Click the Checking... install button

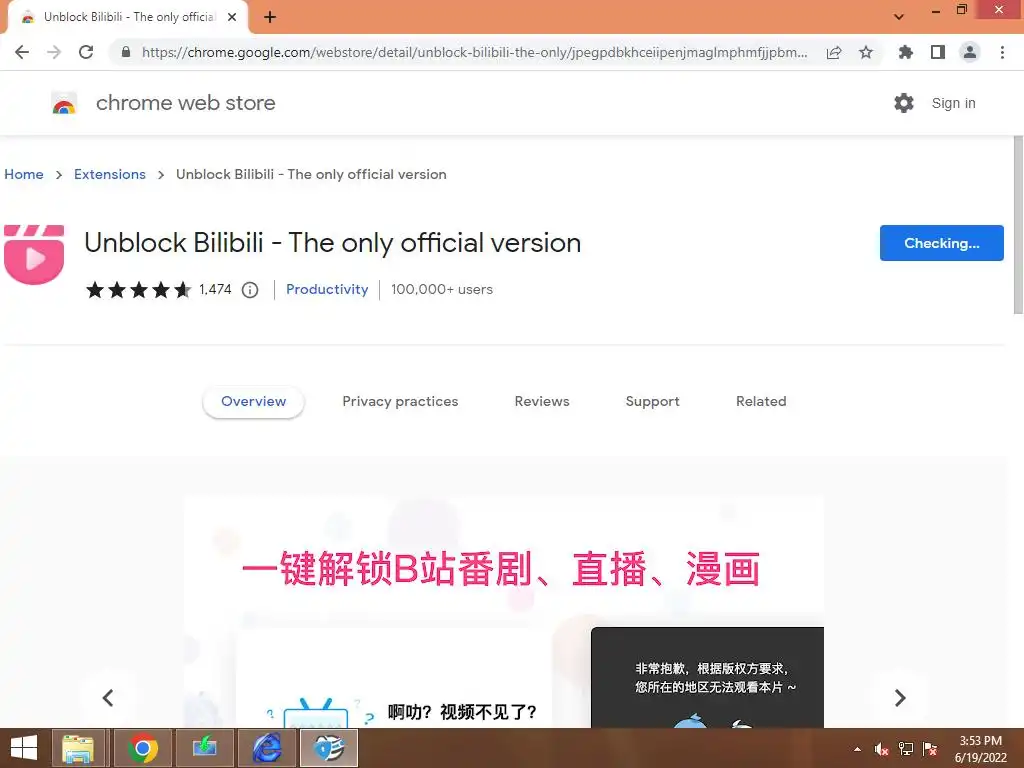(x=942, y=243)
